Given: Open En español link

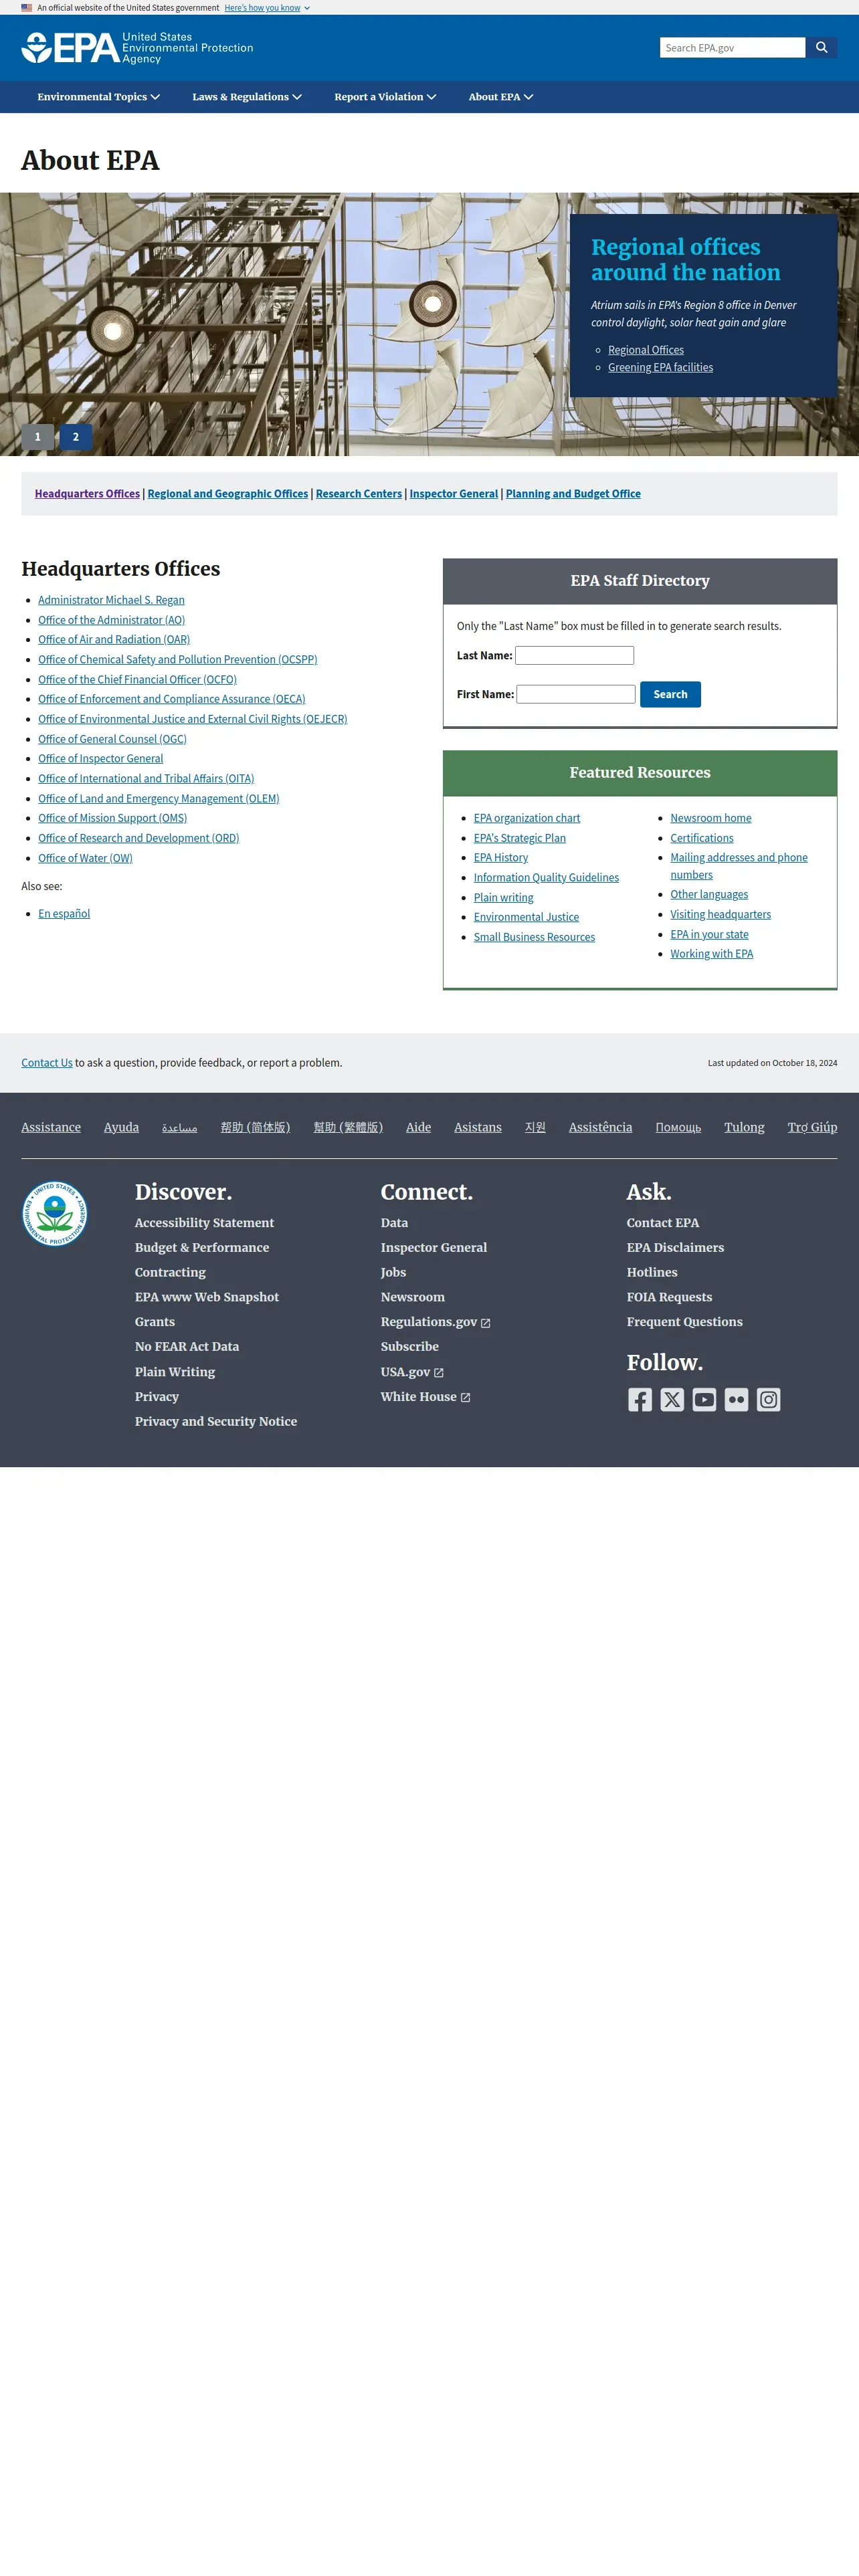Looking at the screenshot, I should tap(64, 914).
